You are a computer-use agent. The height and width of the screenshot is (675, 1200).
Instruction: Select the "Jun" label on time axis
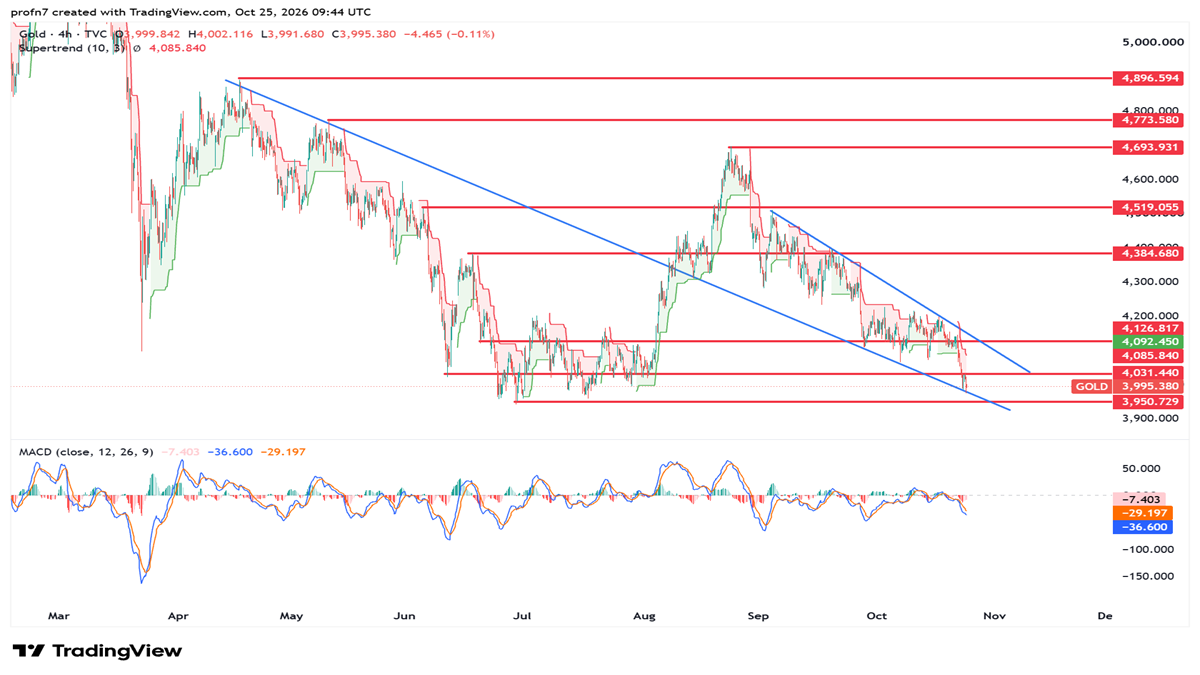(x=406, y=616)
